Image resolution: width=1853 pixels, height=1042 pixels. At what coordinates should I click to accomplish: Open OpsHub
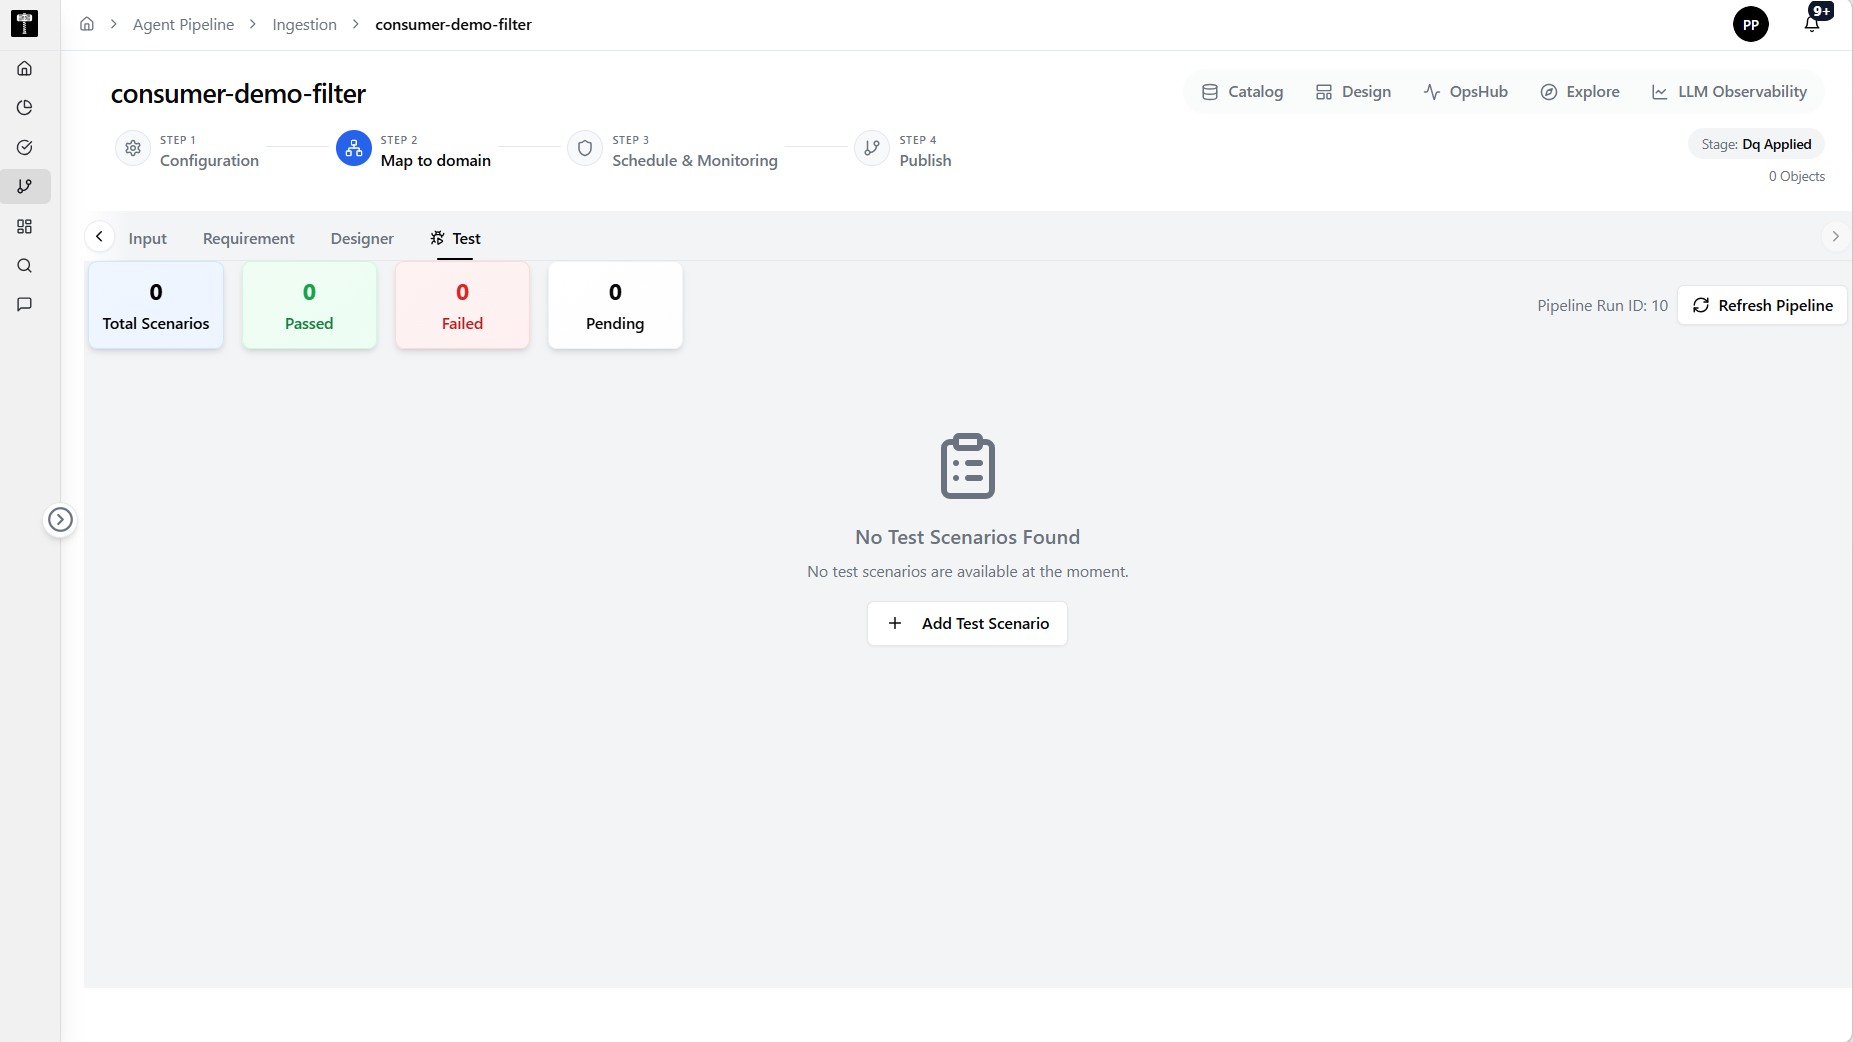[1465, 92]
